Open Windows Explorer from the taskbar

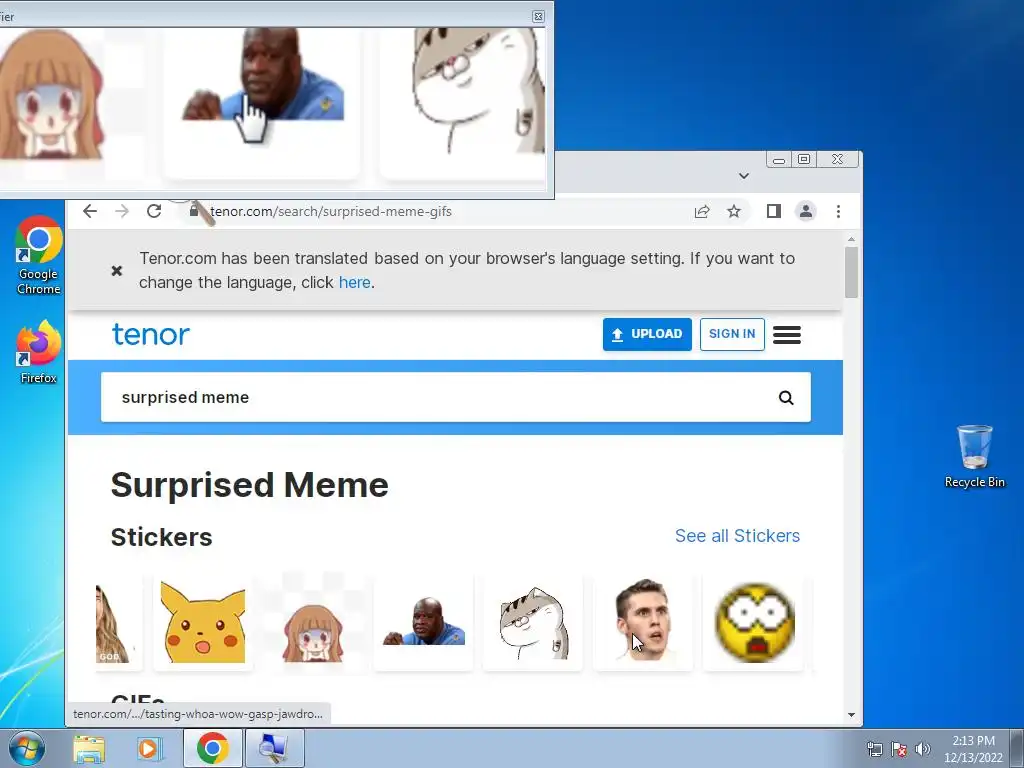click(89, 748)
